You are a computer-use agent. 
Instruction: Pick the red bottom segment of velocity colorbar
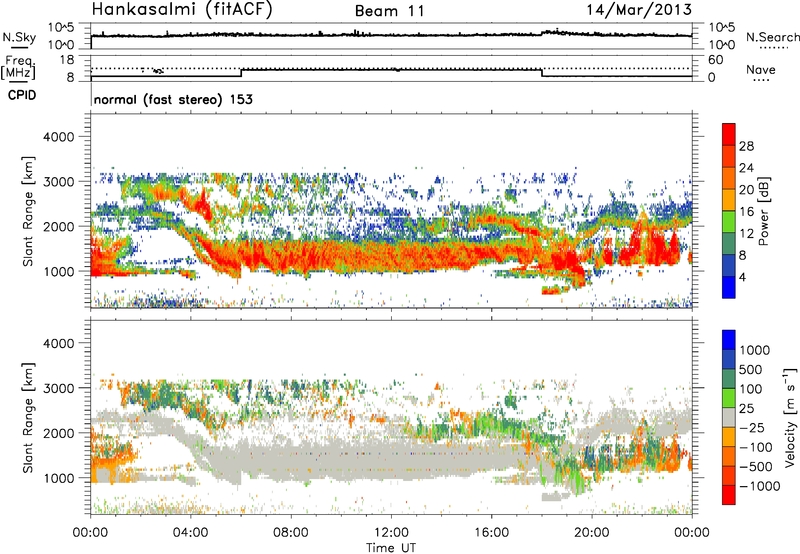point(729,495)
